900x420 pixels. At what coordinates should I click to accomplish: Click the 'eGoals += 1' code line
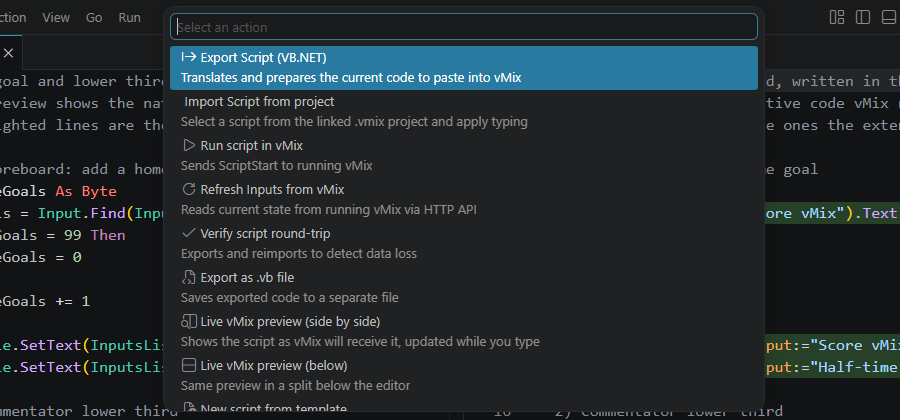click(x=45, y=302)
